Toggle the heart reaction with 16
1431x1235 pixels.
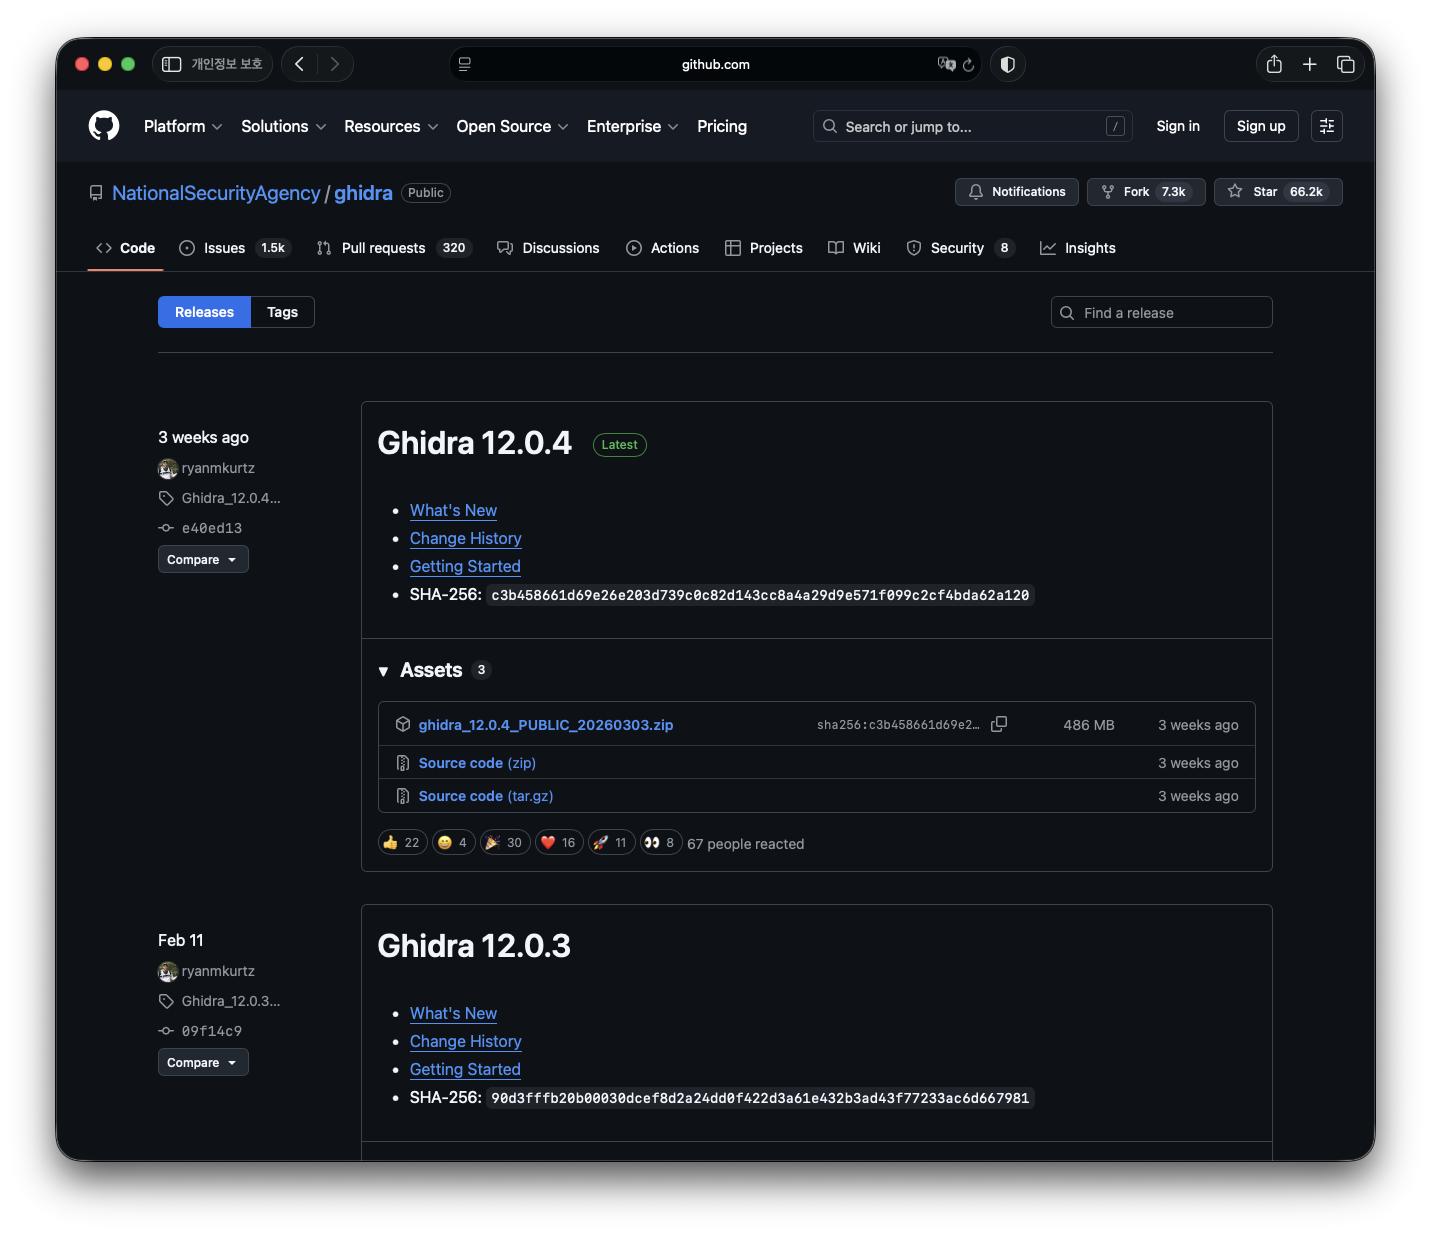point(558,843)
